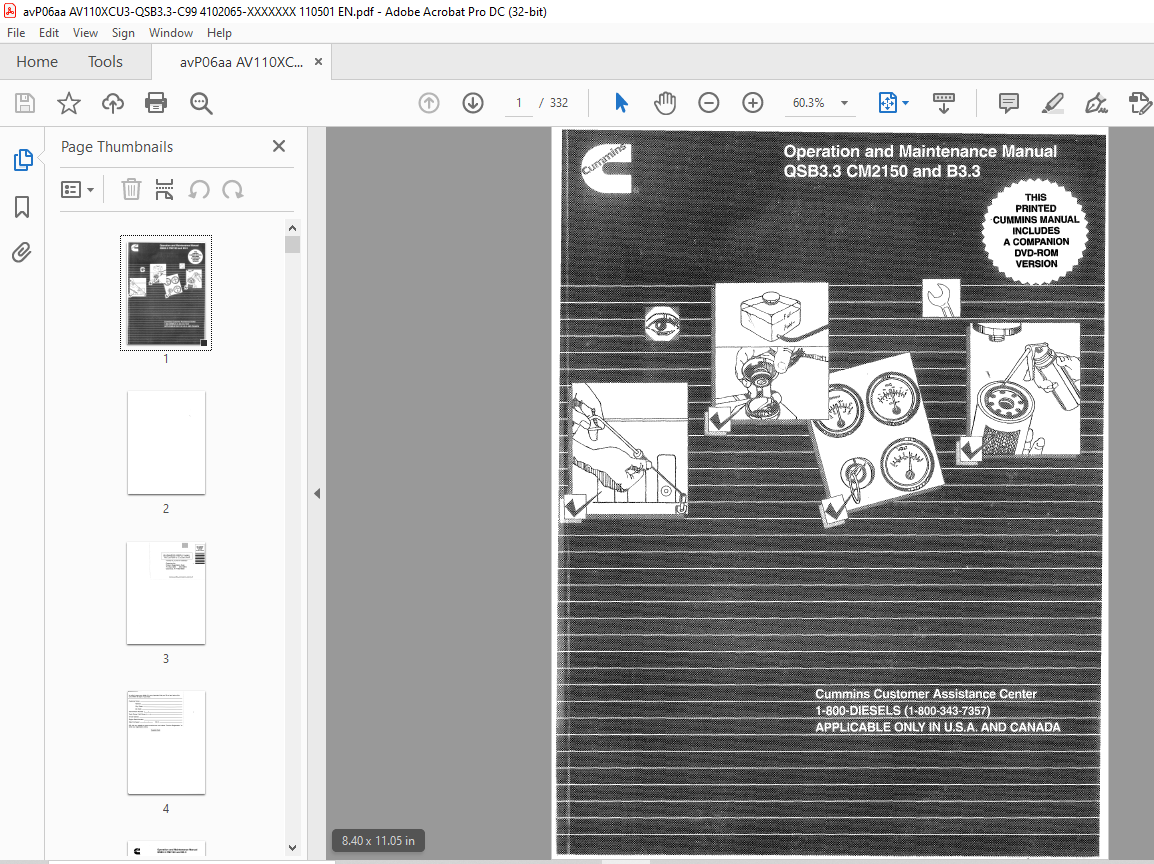Click the thumbnails scrollbar down arrow

coord(292,848)
